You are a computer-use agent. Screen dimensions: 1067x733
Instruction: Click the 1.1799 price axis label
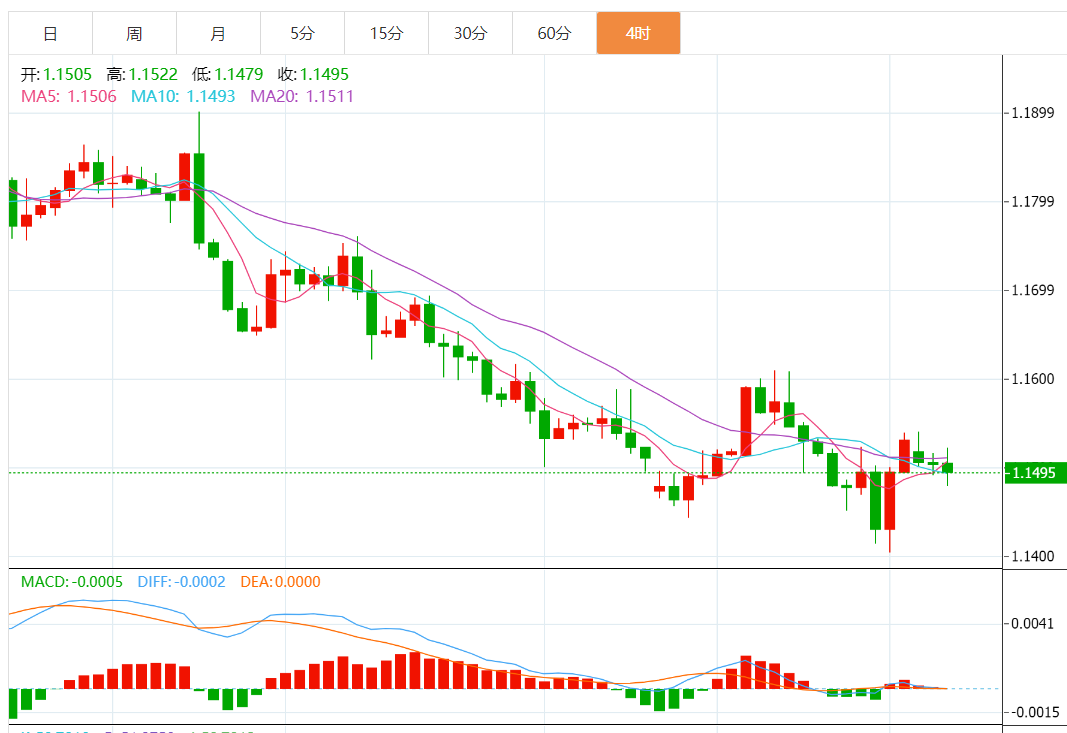1032,201
